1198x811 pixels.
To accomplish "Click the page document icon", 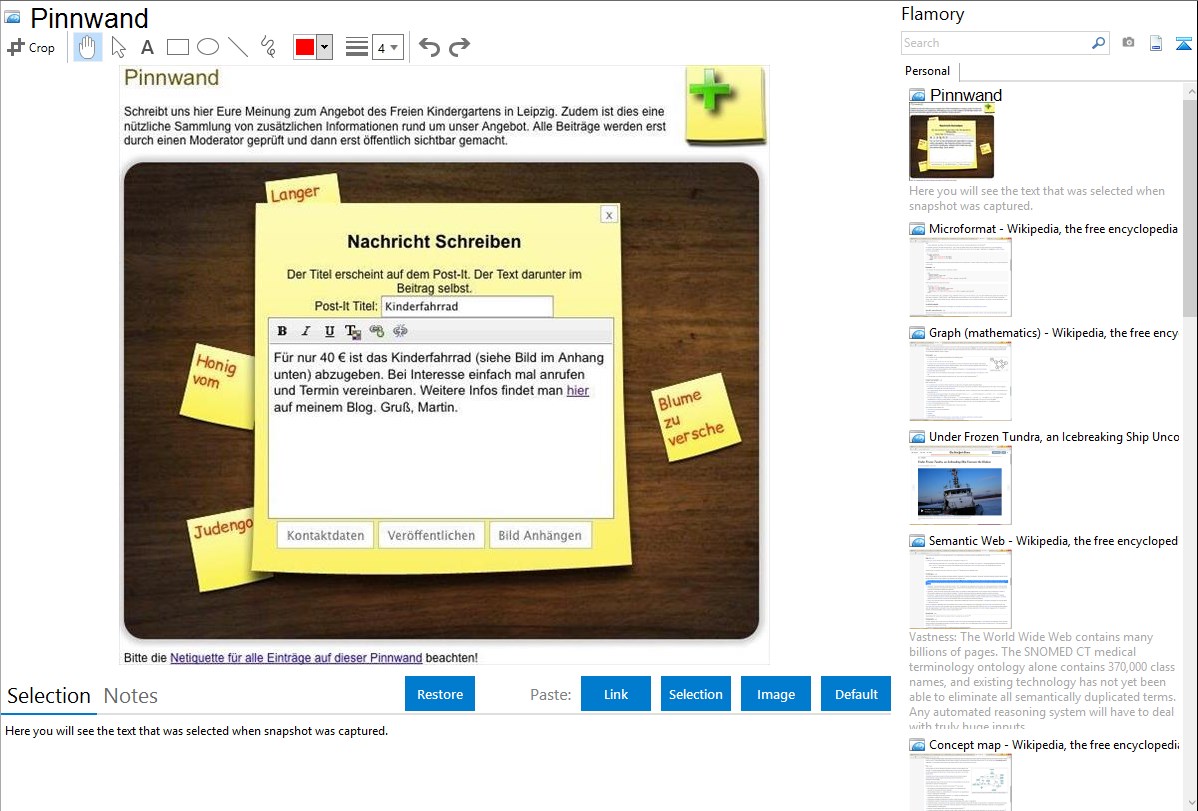I will 1156,43.
